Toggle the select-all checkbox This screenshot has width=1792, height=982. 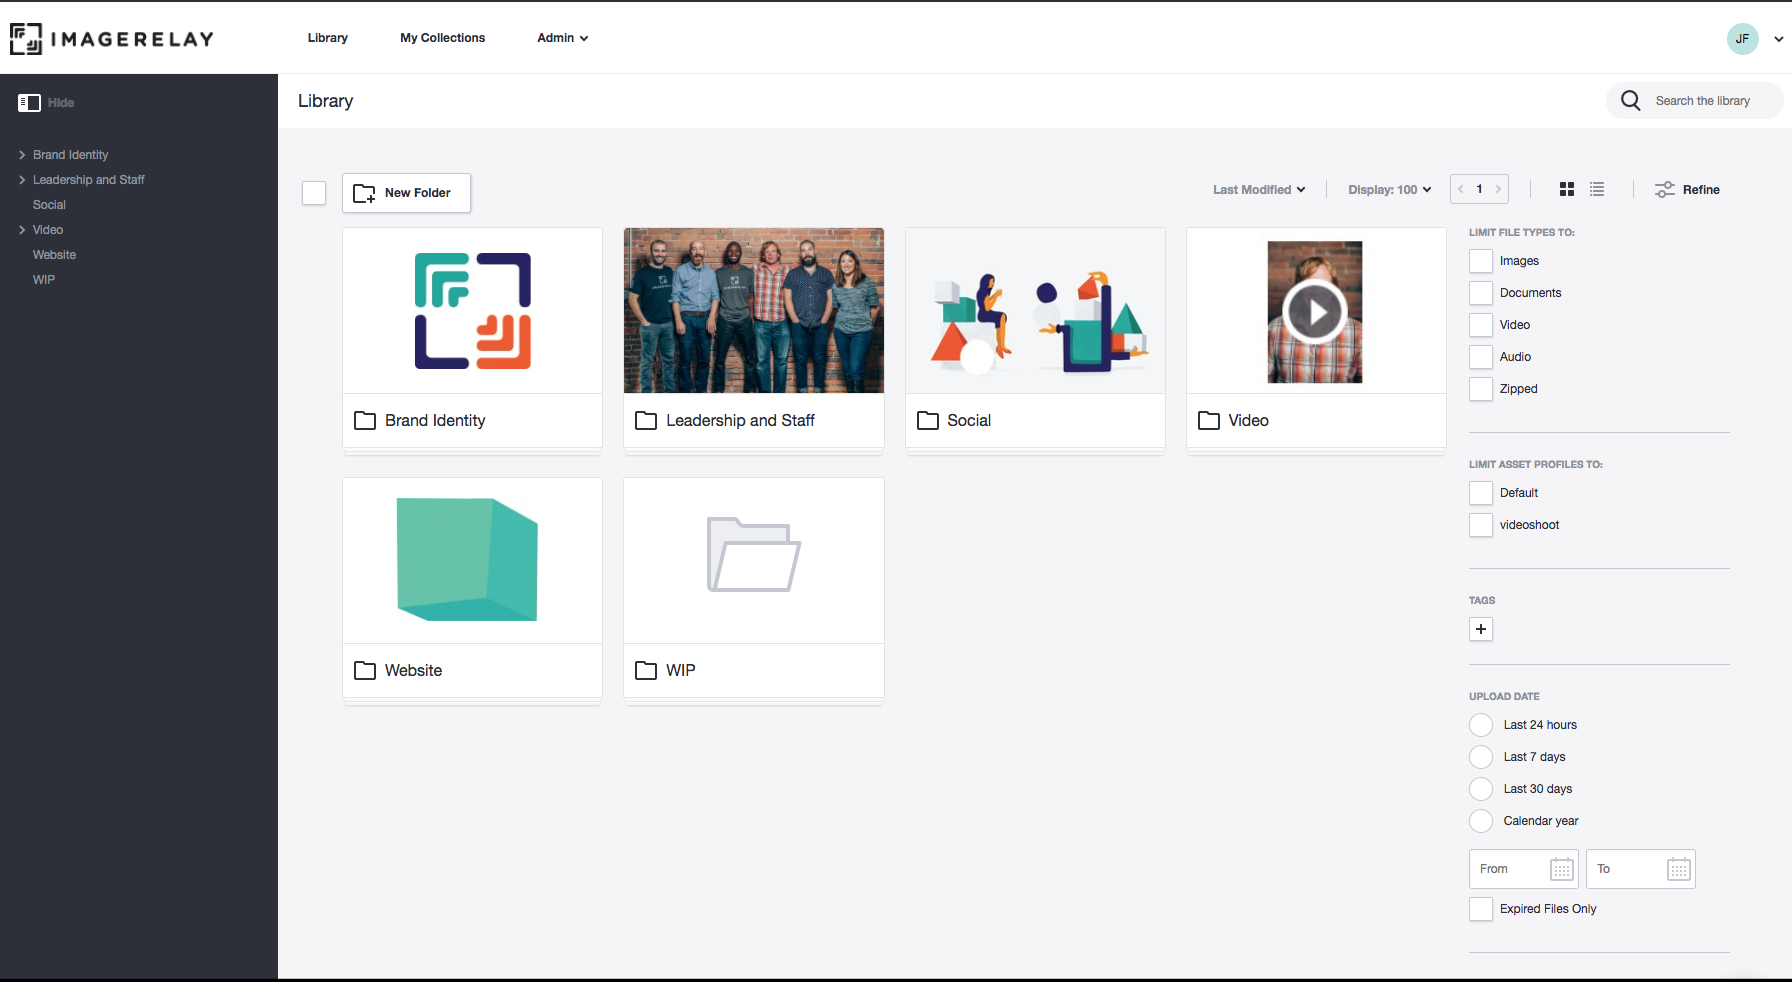tap(314, 193)
